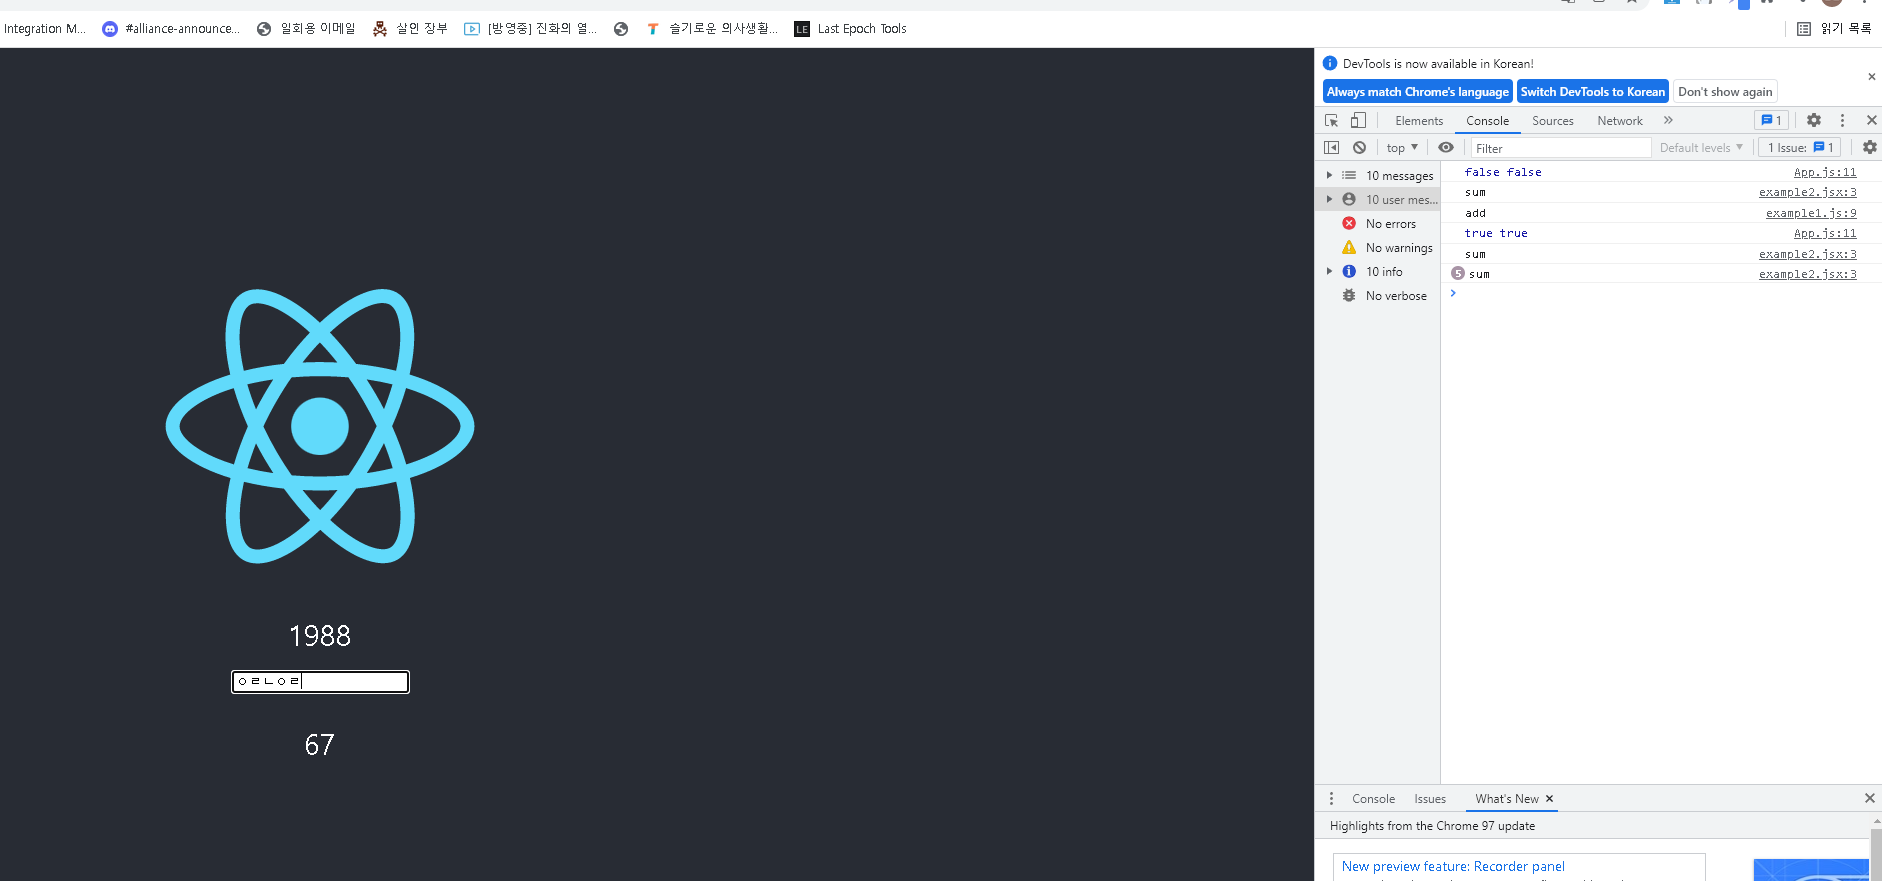The height and width of the screenshot is (881, 1882).
Task: Open the '살인 장부' bookmark
Action: pyautogui.click(x=410, y=29)
